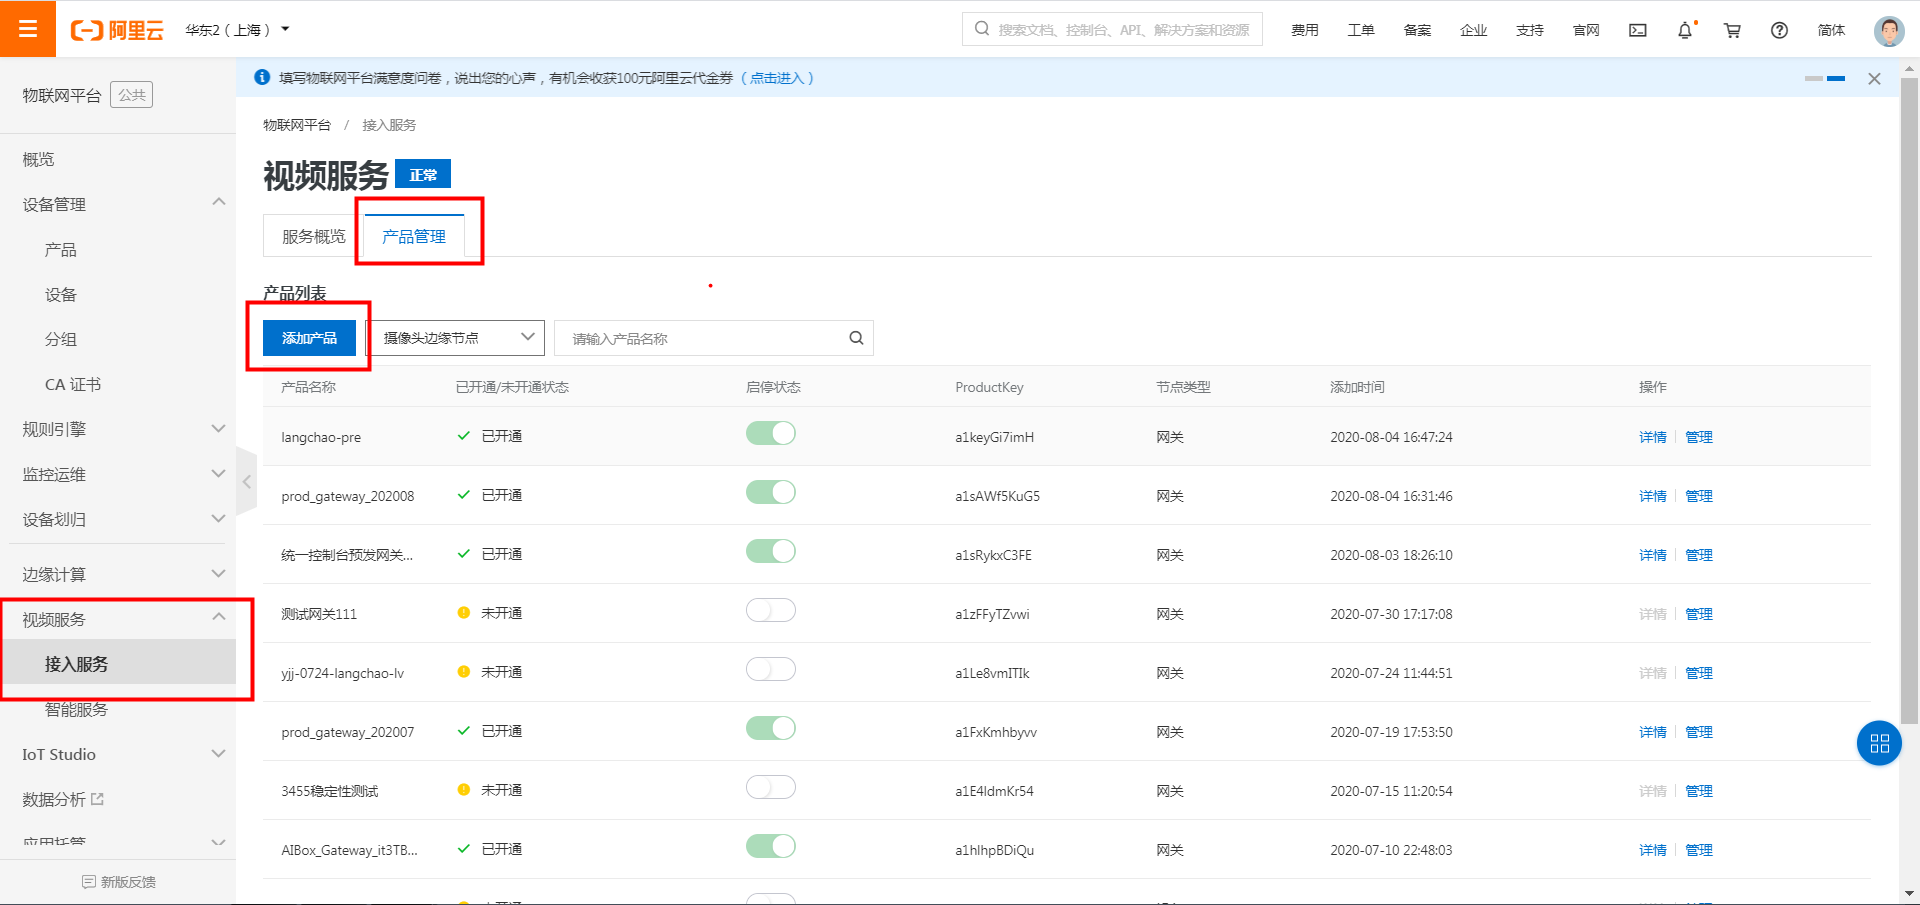Collapse the left sidebar with arrow handle
The width and height of the screenshot is (1920, 905).
coord(246,481)
